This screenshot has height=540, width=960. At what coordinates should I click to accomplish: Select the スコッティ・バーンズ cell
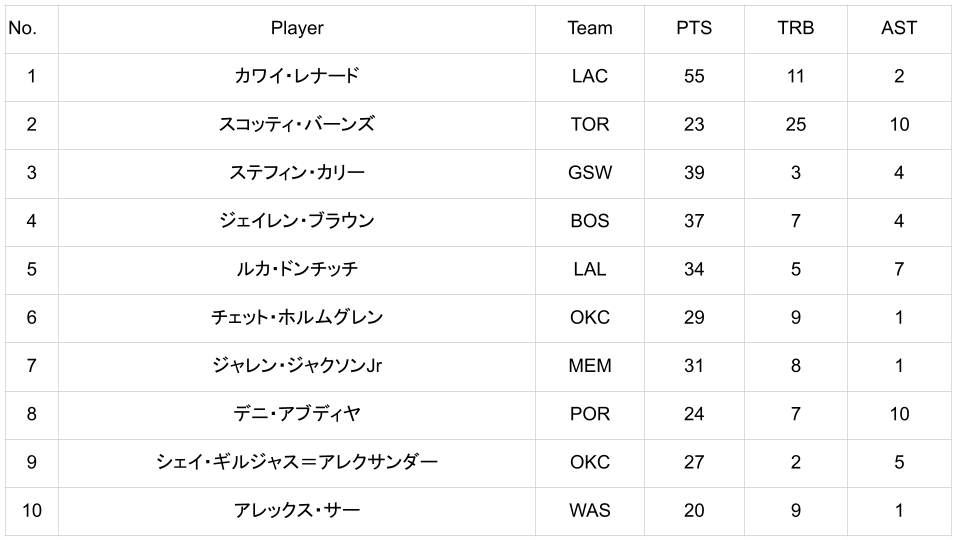[x=297, y=124]
